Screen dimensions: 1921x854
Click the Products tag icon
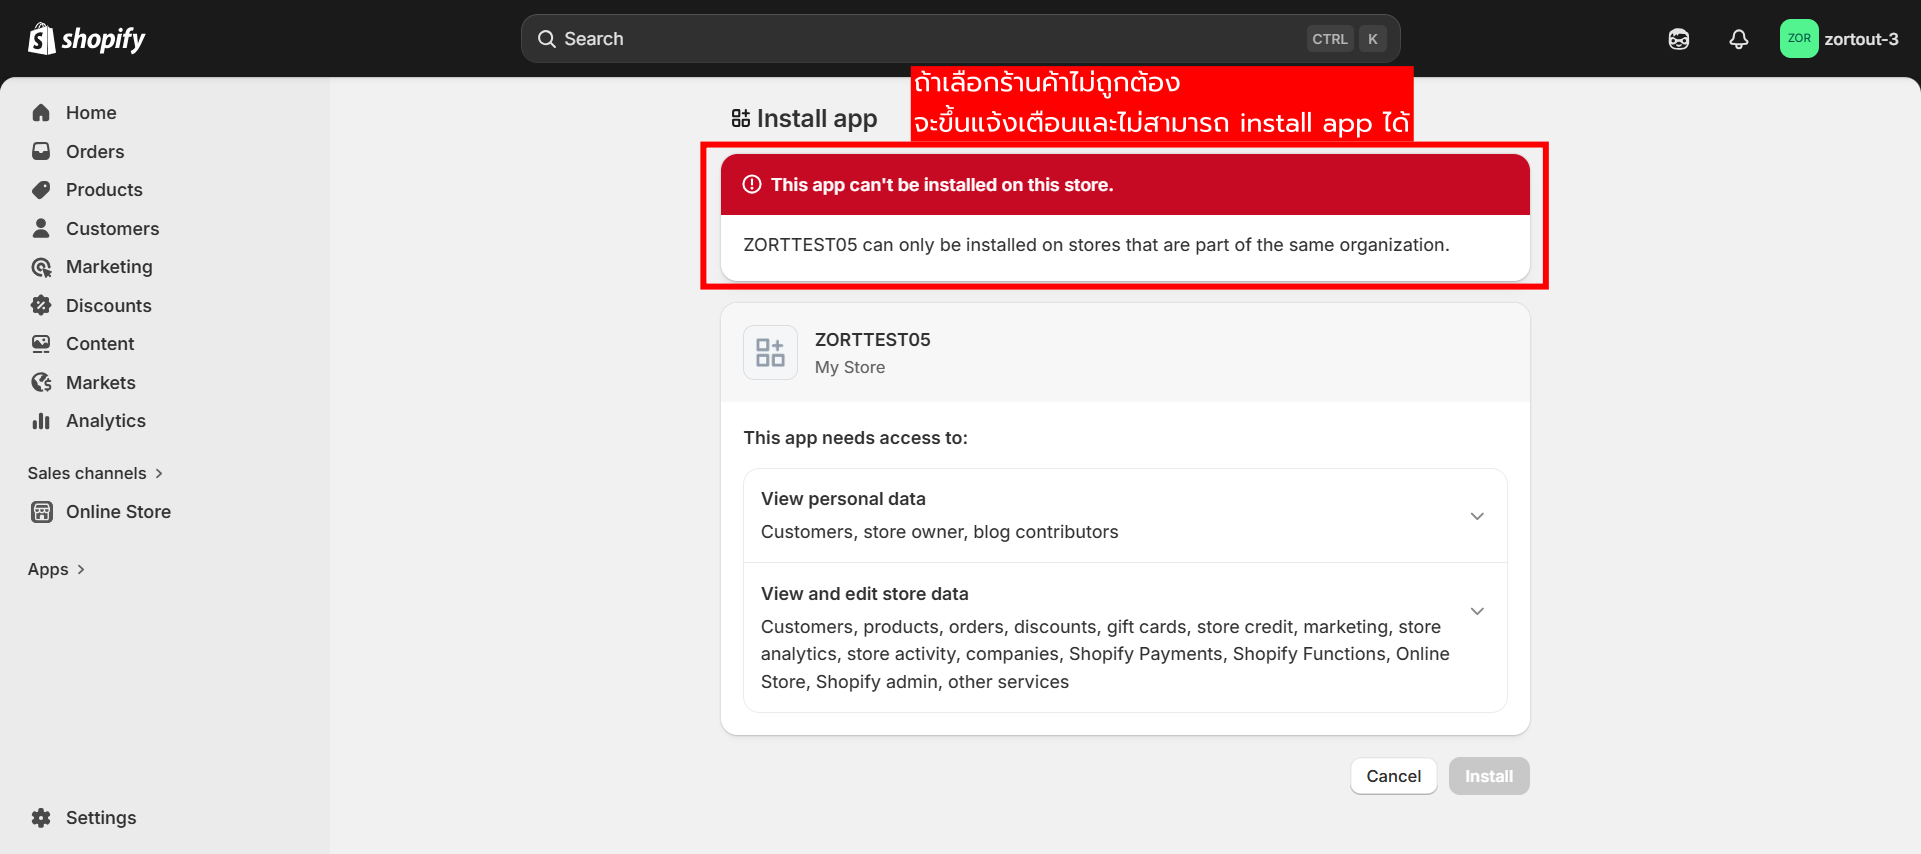(x=41, y=190)
